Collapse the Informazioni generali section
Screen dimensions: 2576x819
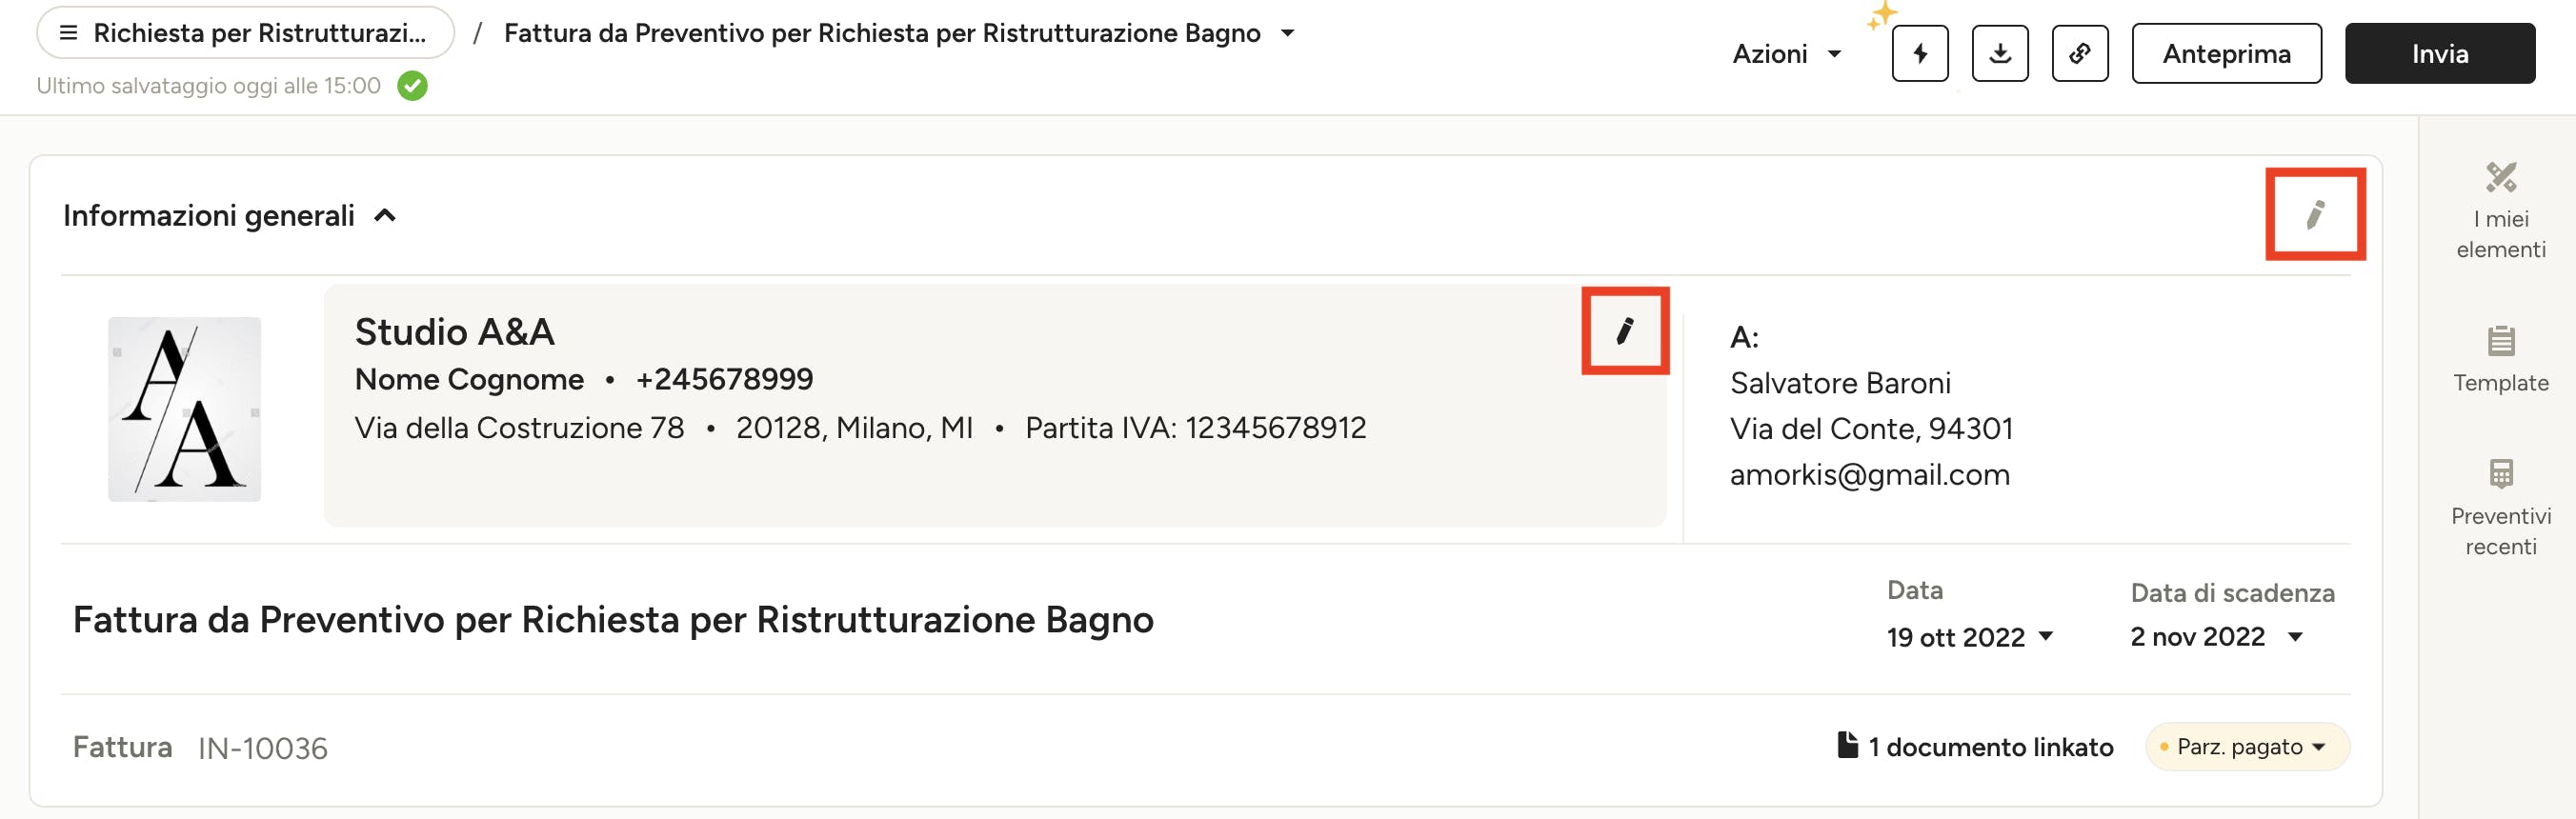(x=385, y=216)
